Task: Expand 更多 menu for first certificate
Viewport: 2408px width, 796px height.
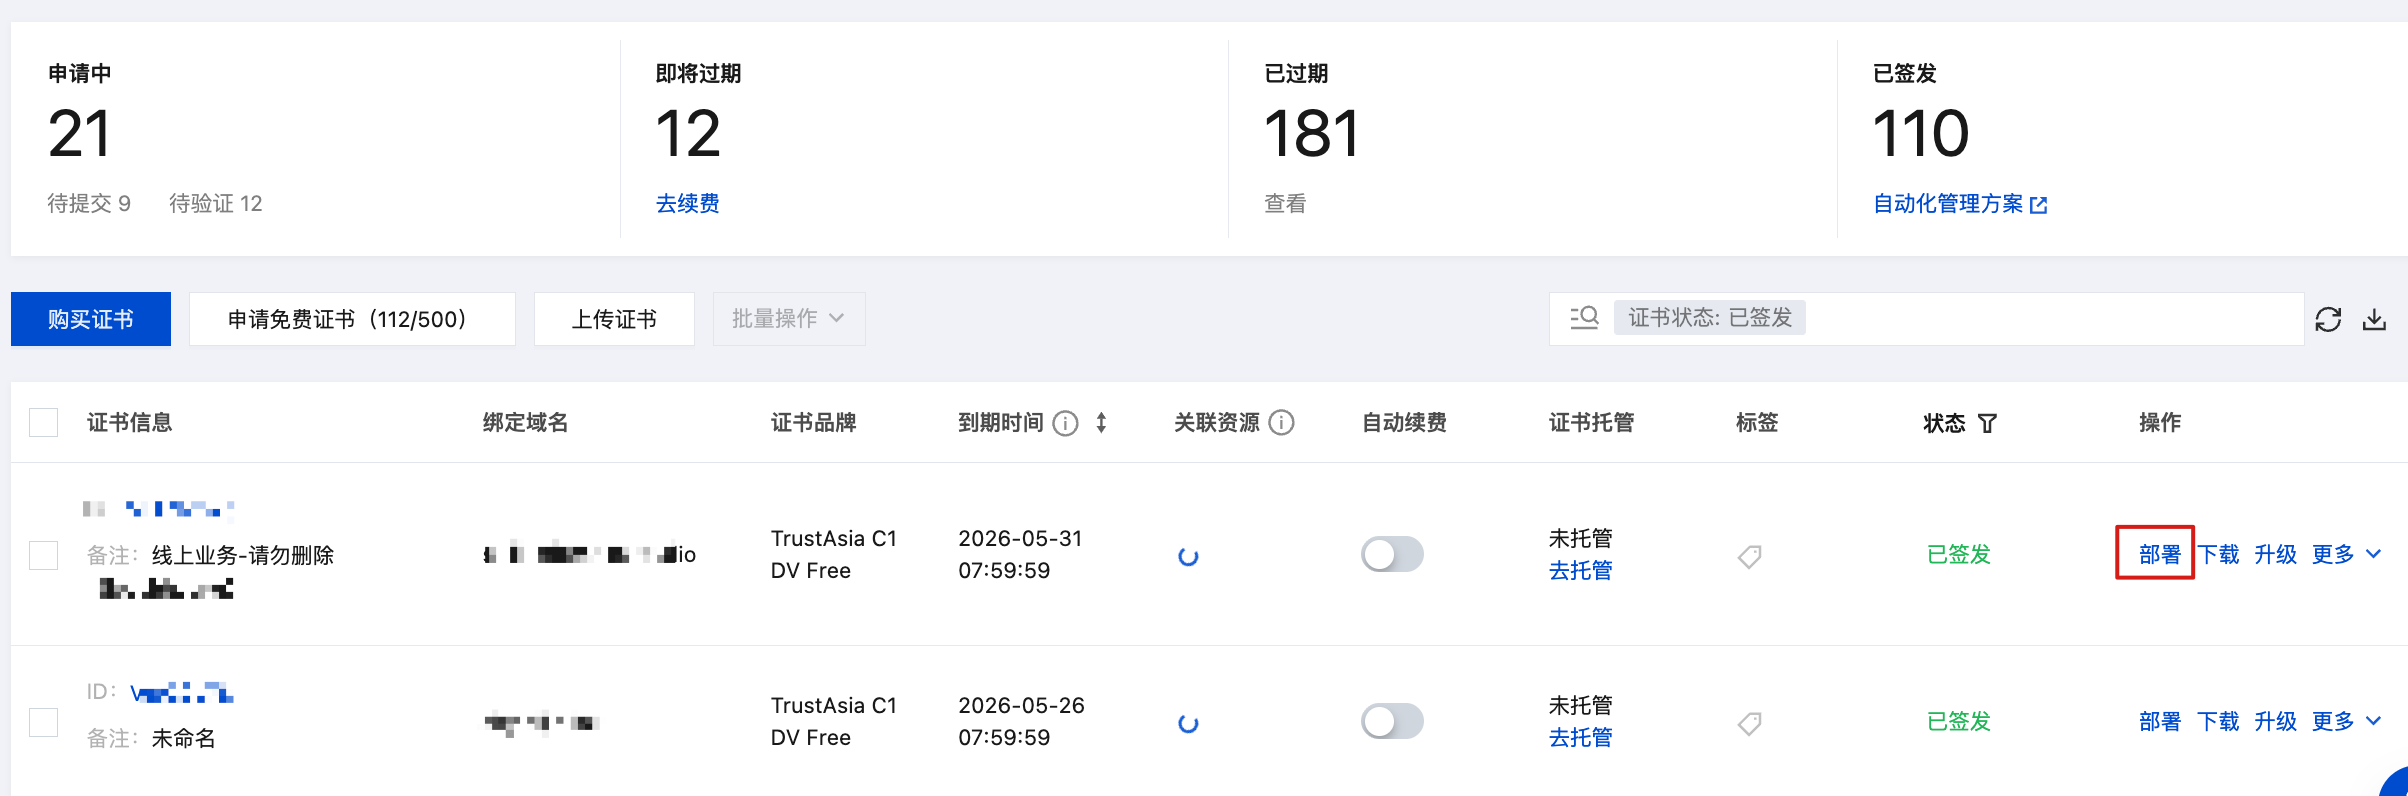Action: tap(2346, 554)
